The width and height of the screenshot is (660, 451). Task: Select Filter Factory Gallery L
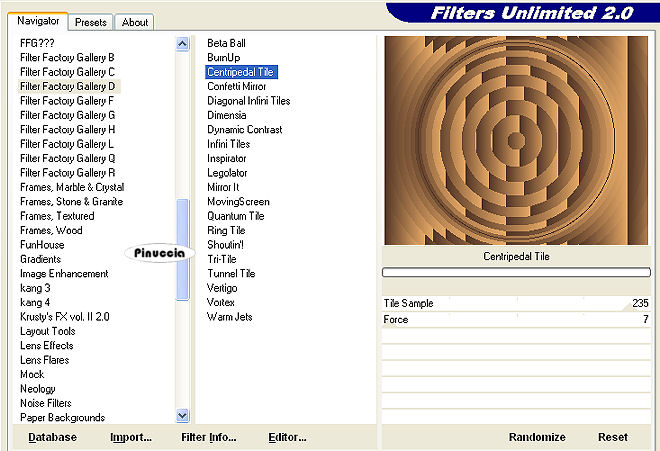point(67,144)
